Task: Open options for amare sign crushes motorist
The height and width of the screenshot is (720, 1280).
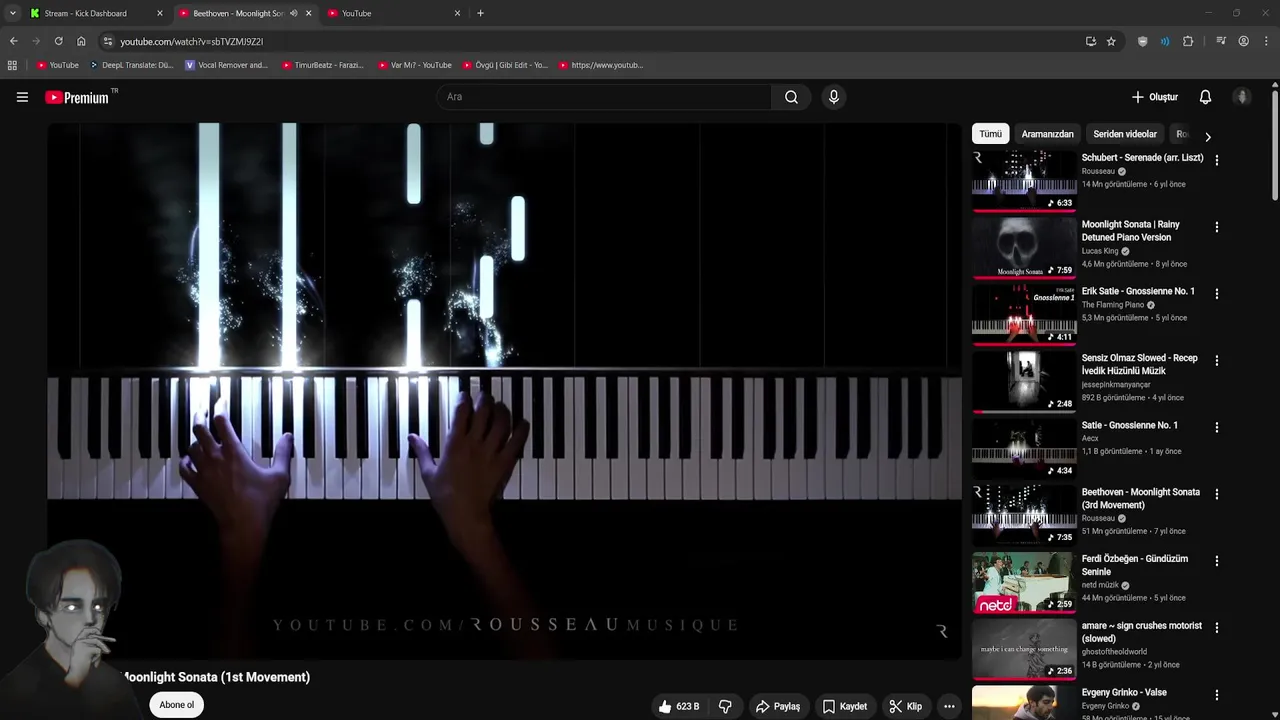Action: coord(1216,628)
